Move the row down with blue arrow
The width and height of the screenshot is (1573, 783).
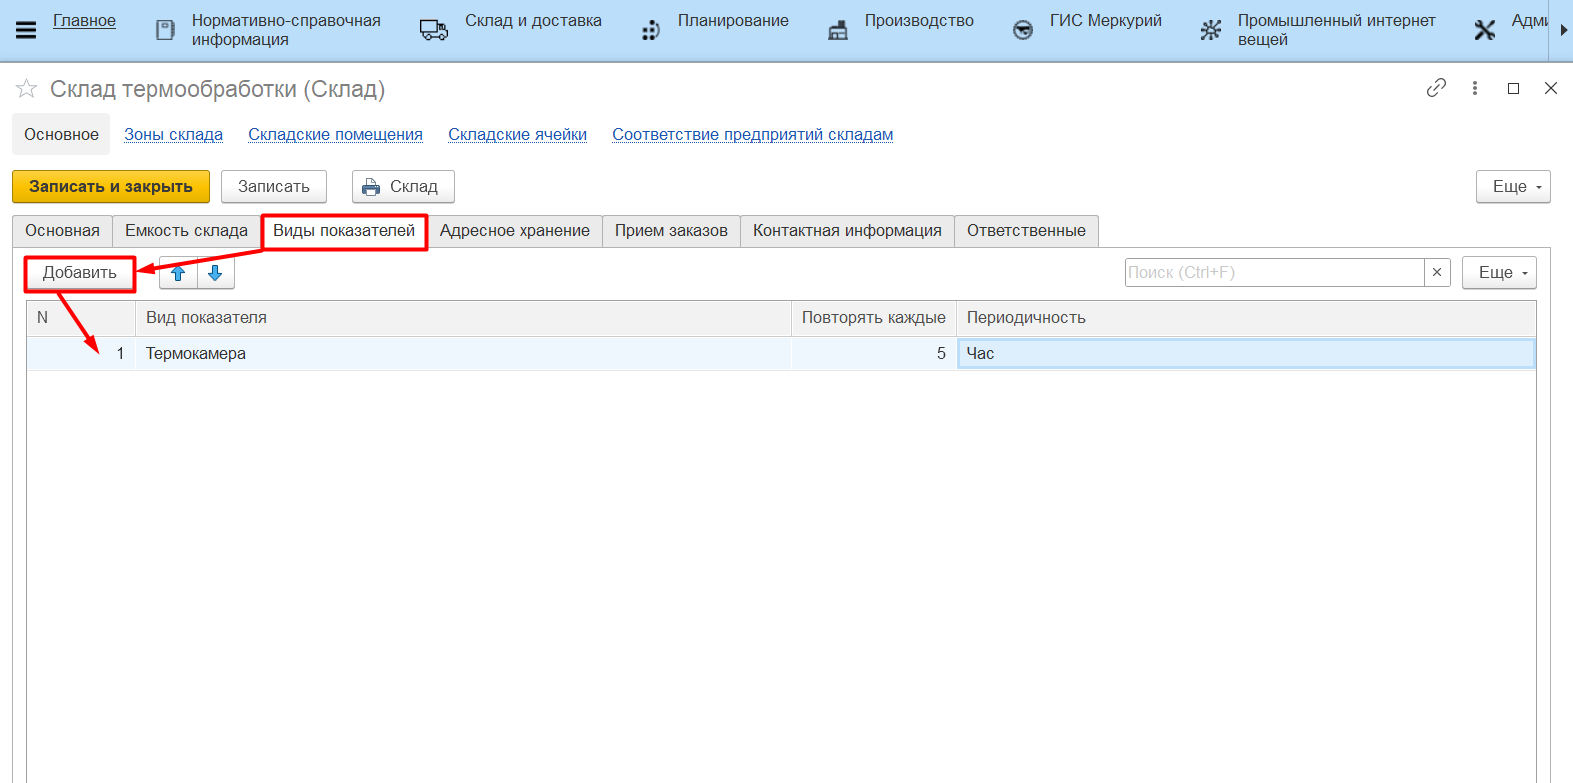[x=215, y=273]
